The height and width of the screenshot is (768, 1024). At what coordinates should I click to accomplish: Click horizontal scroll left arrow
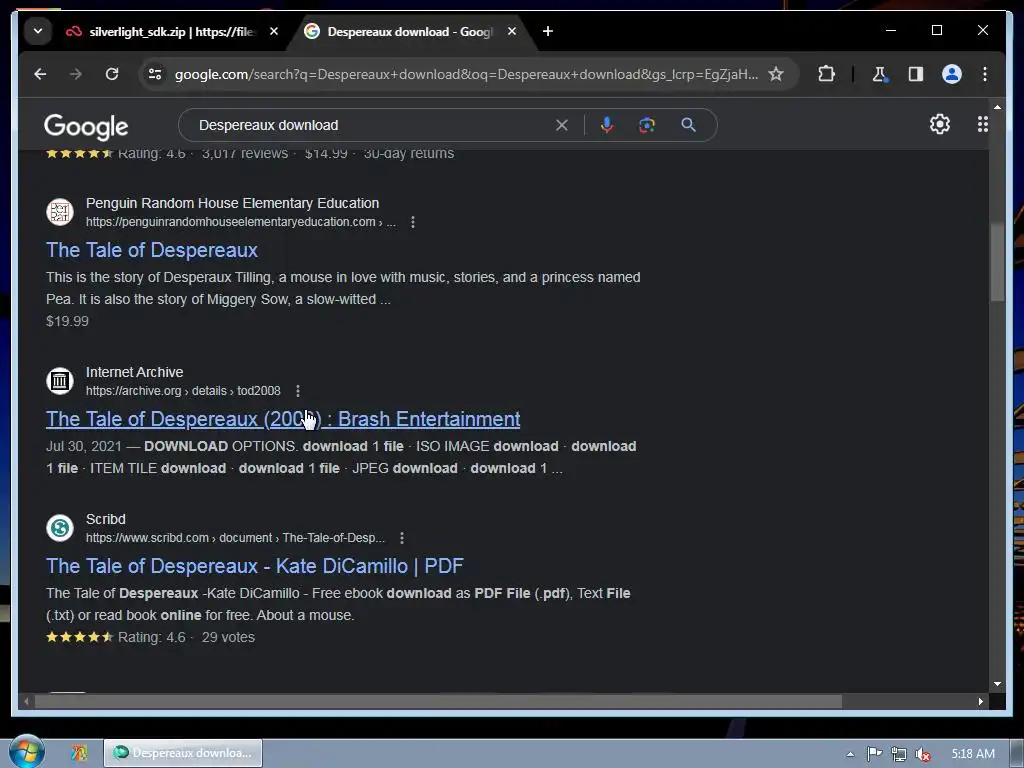click(x=26, y=701)
